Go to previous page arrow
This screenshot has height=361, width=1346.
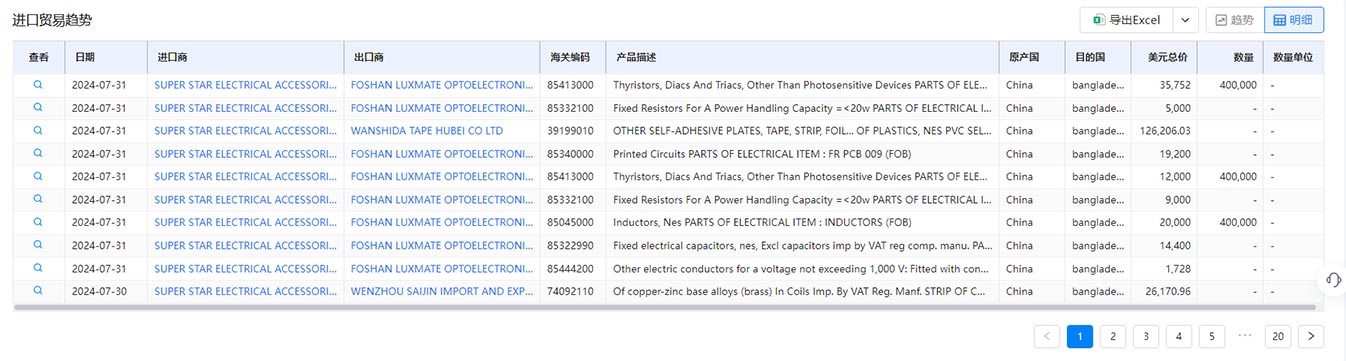[x=1047, y=336]
